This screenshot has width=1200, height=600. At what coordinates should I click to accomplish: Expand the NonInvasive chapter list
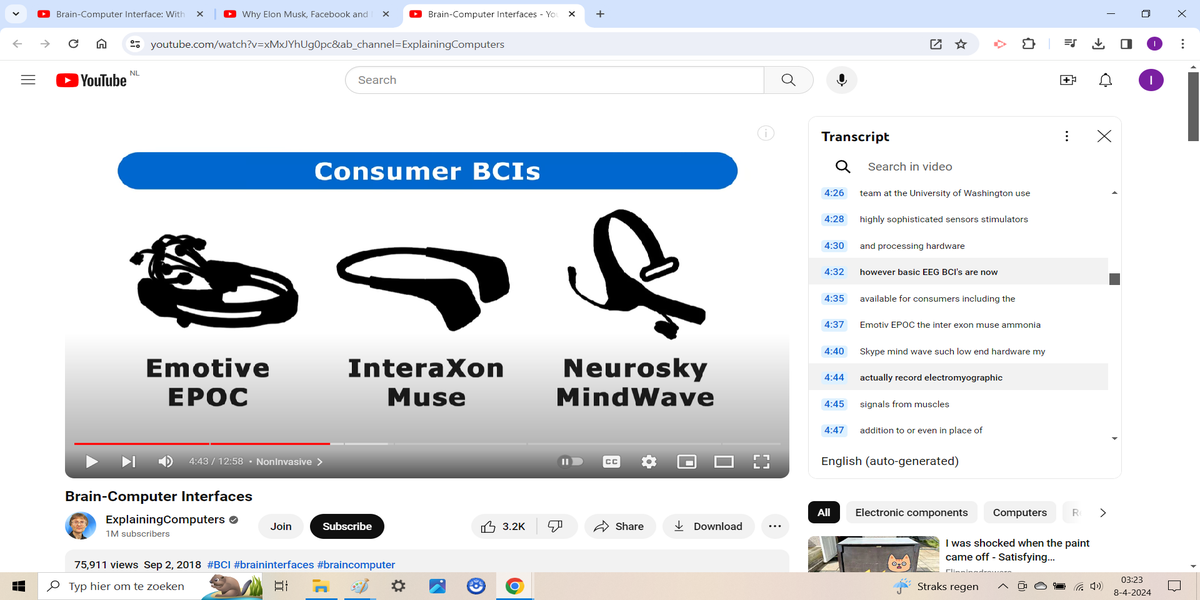290,462
